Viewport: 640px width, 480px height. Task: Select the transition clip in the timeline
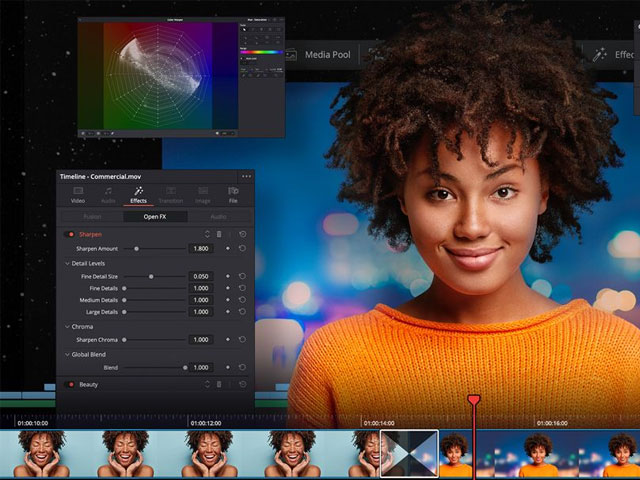click(410, 453)
